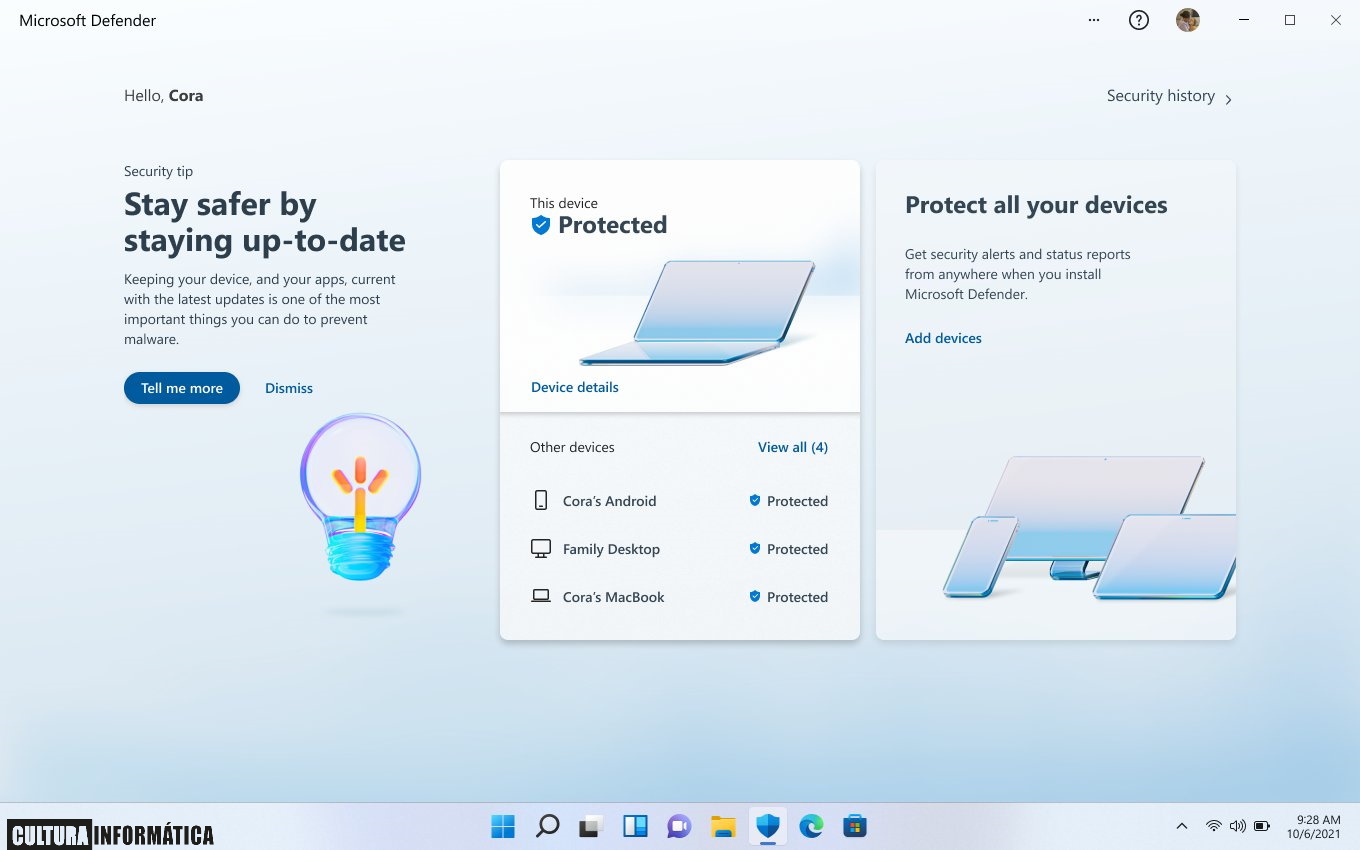Open Teams Chat on taskbar

[679, 826]
